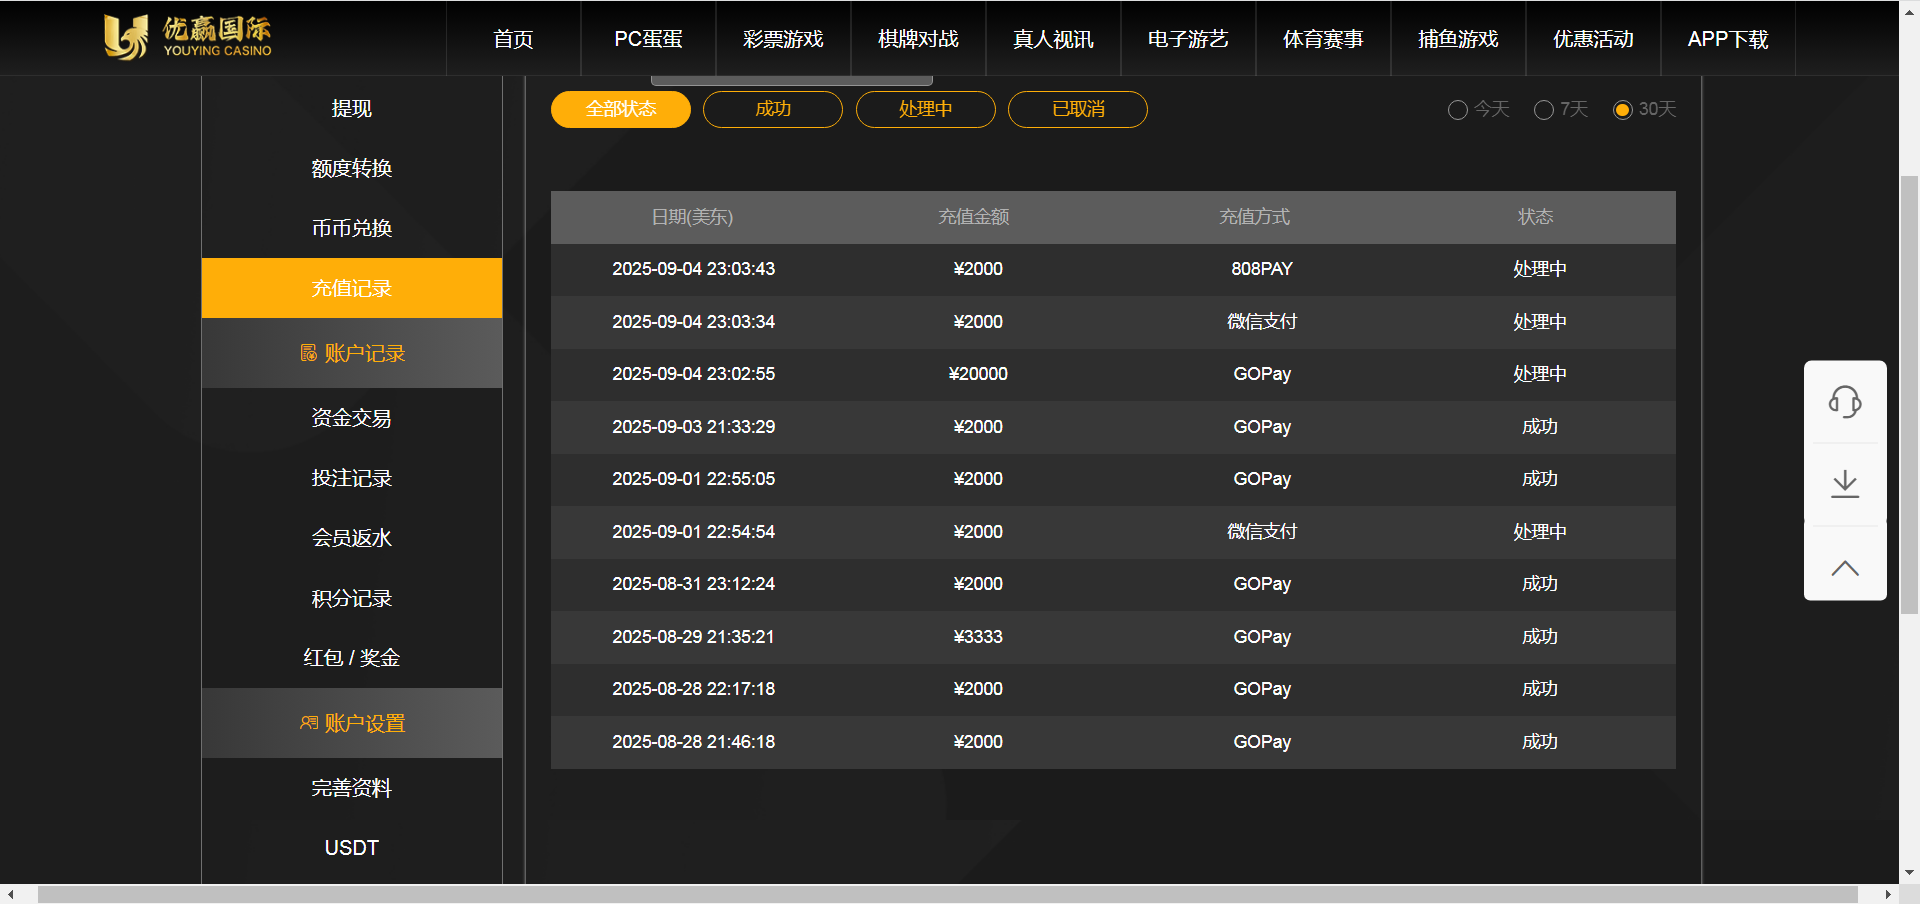1920x904 pixels.
Task: Click the date 2025-08-28 22:17:18
Action: click(694, 689)
